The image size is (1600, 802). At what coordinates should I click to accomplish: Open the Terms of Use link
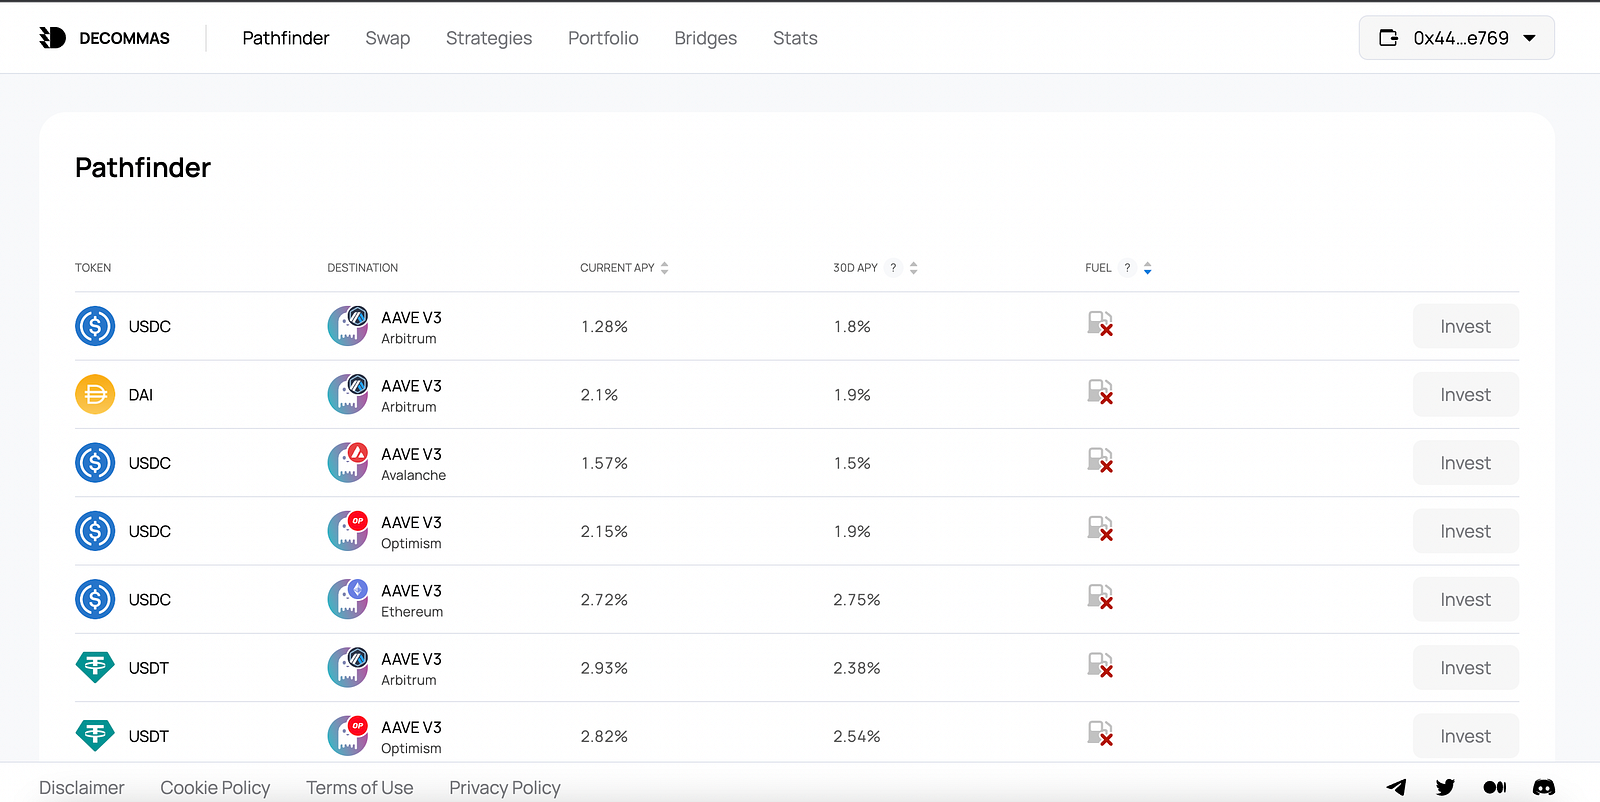(x=359, y=788)
